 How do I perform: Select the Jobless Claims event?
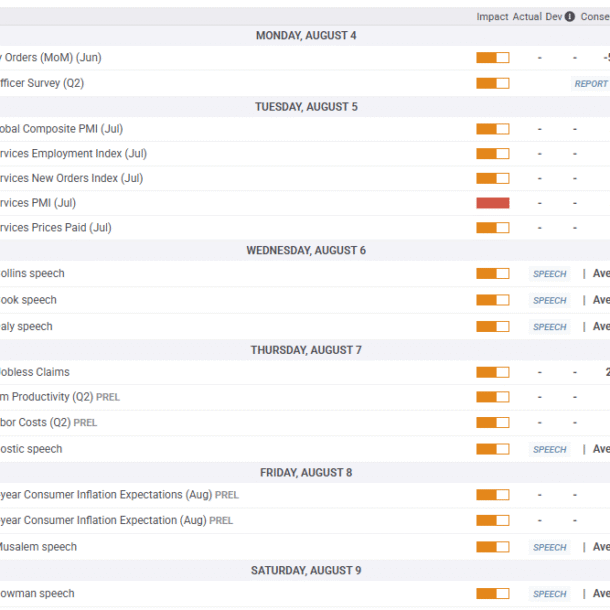tap(35, 372)
